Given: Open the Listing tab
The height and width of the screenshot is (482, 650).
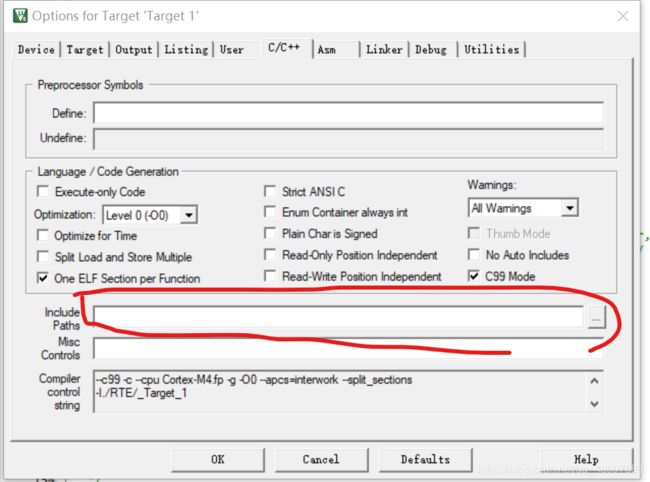Looking at the screenshot, I should click(x=186, y=50).
